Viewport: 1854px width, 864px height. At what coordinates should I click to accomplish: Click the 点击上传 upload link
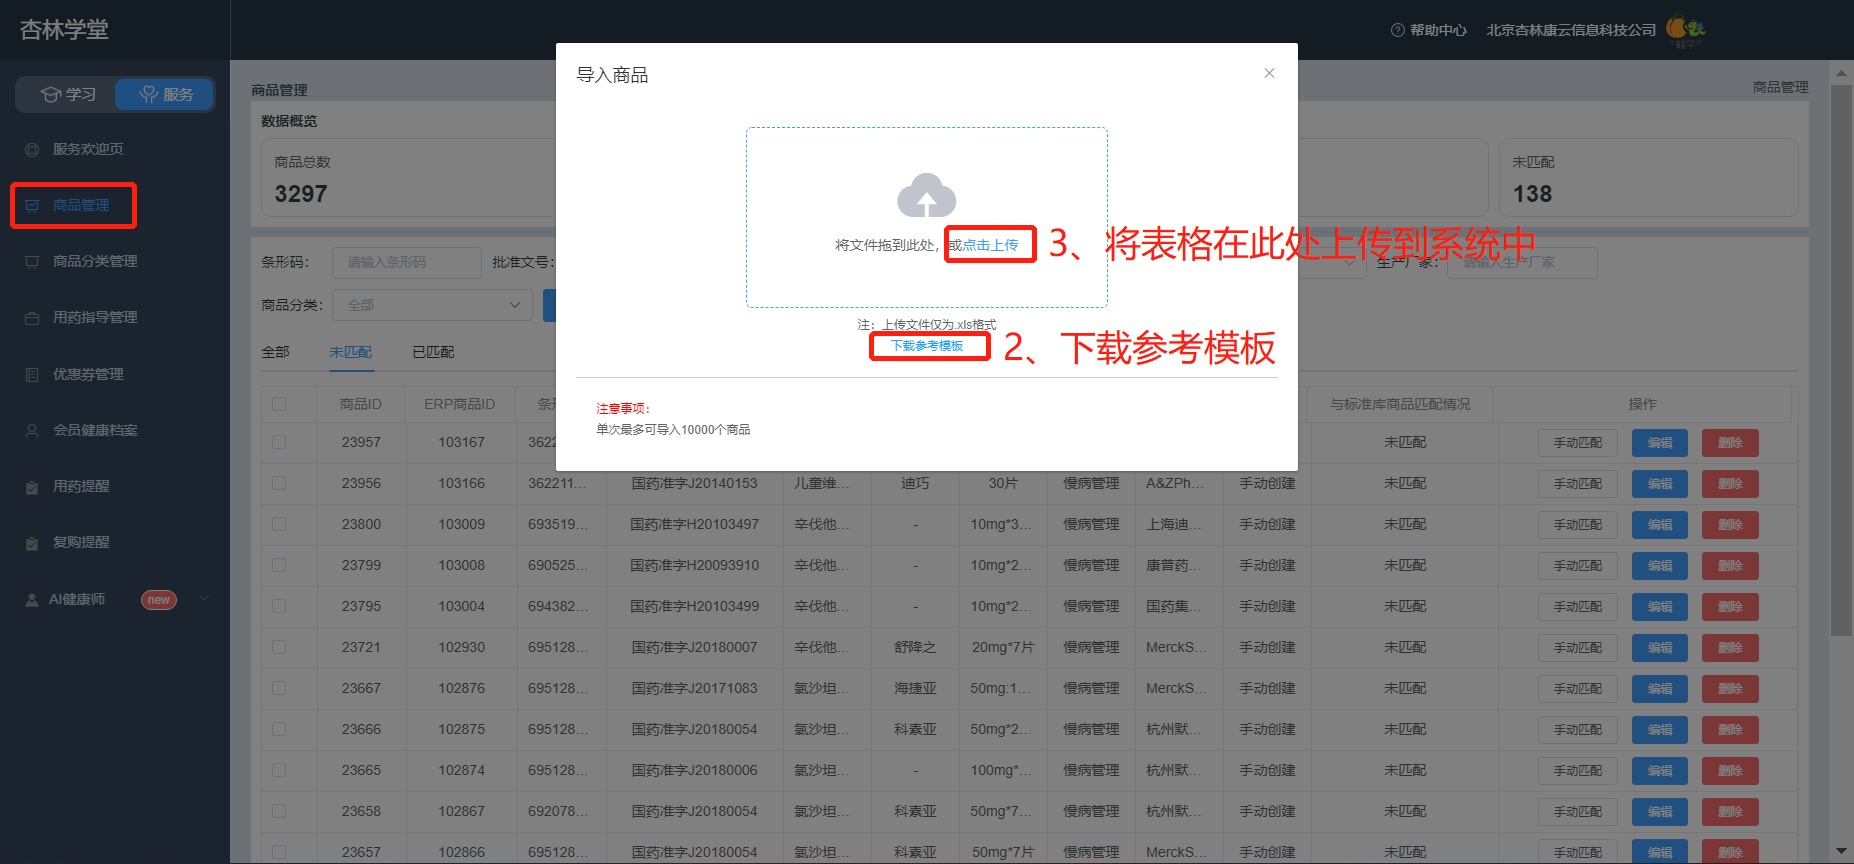tap(990, 245)
